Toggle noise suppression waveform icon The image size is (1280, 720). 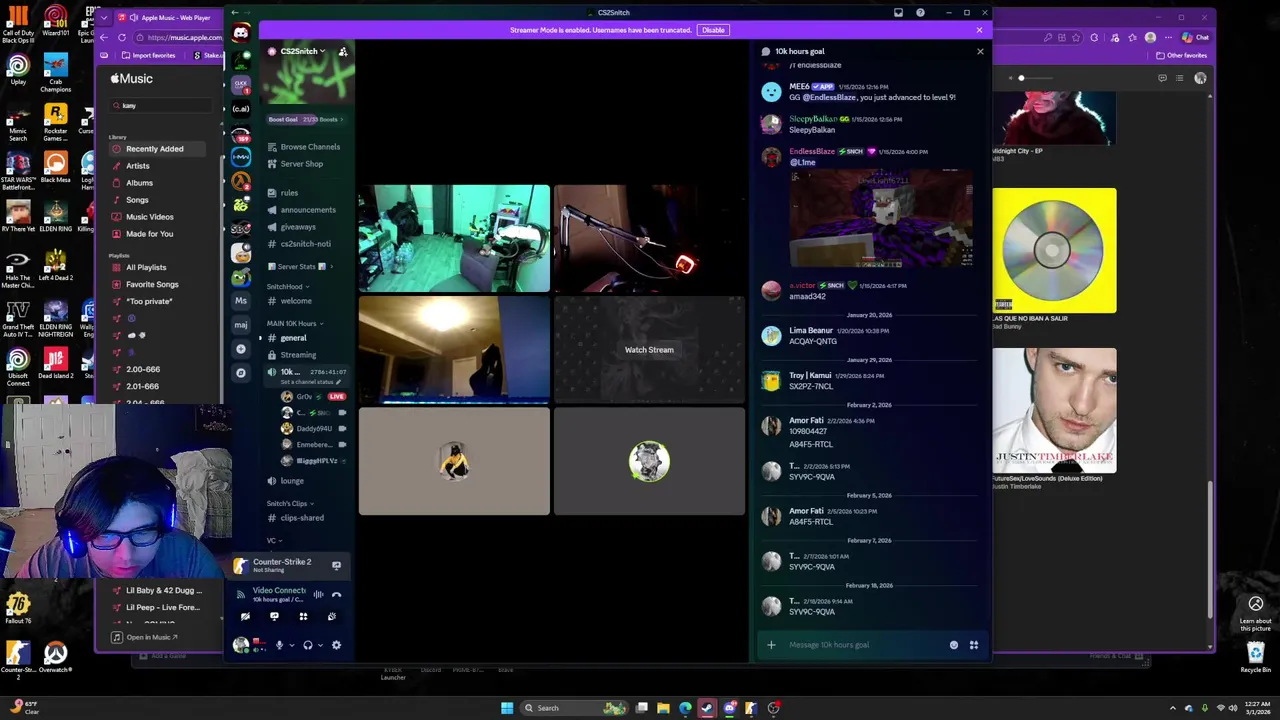pyautogui.click(x=318, y=594)
